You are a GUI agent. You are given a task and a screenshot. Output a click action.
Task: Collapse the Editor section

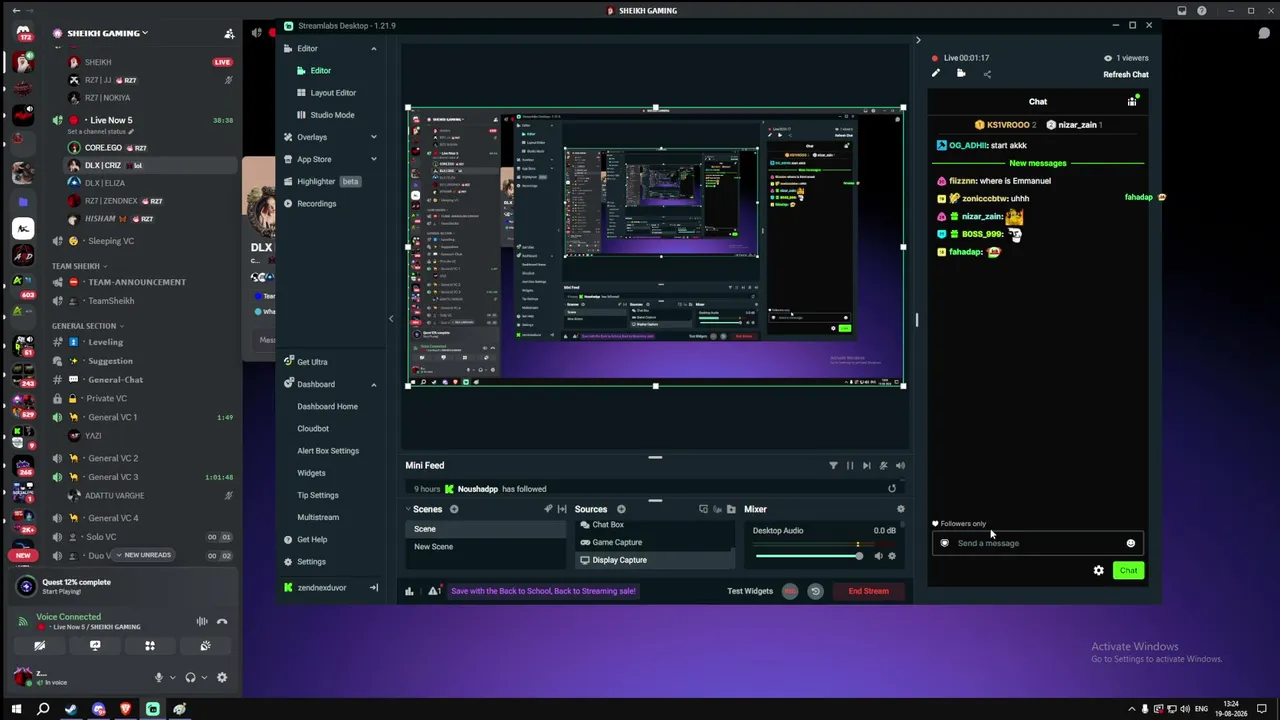(x=374, y=48)
